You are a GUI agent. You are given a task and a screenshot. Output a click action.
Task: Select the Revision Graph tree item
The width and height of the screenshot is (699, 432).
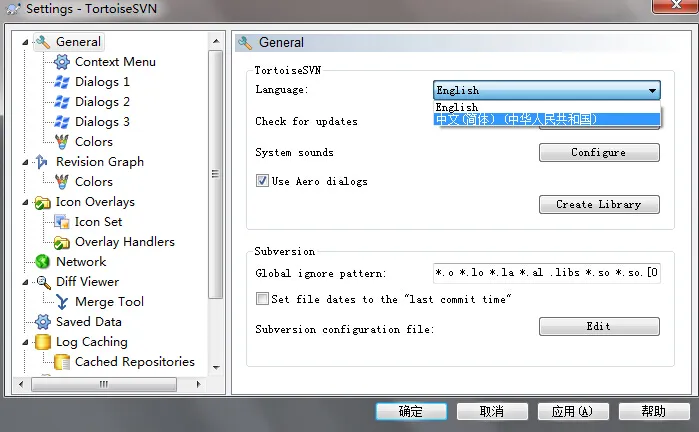pos(100,162)
